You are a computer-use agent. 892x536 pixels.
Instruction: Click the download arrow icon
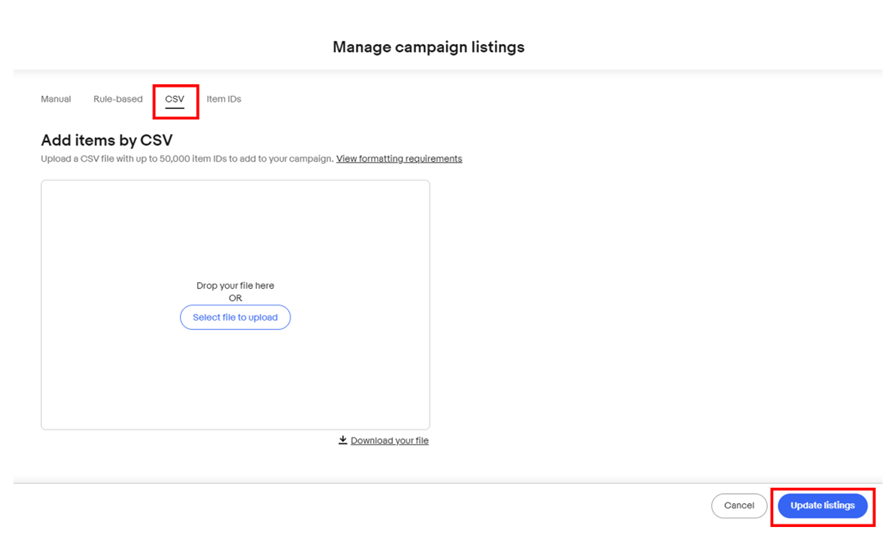(342, 440)
